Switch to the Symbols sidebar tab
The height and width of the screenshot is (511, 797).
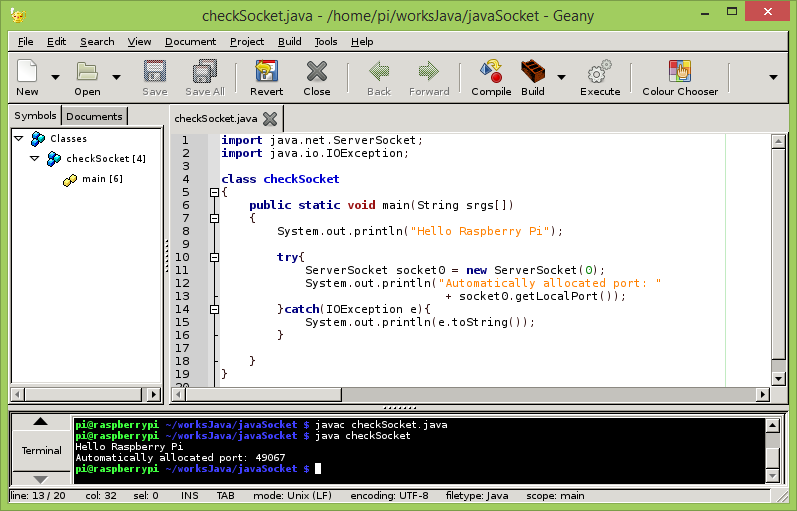coord(35,115)
